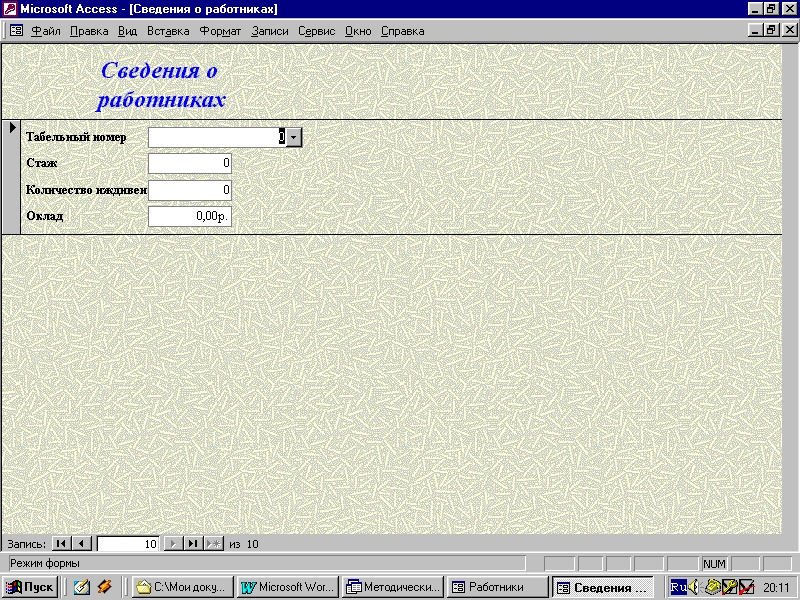Image resolution: width=800 pixels, height=600 pixels.
Task: Switch to C:\Мои доку... taskbar window
Action: (183, 587)
